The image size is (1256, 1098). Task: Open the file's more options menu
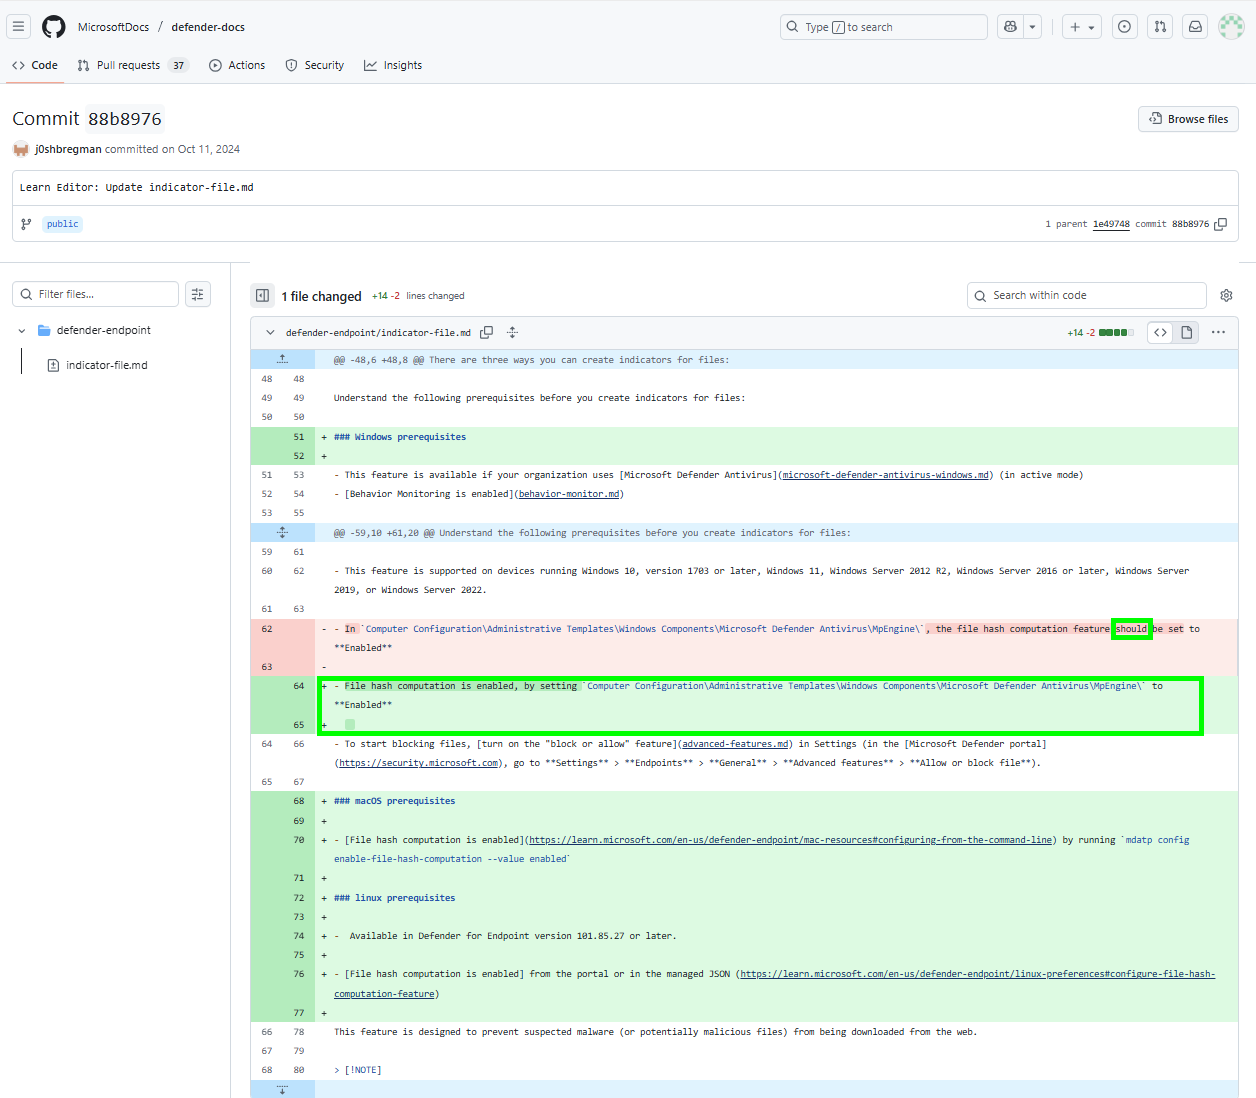click(x=1218, y=332)
